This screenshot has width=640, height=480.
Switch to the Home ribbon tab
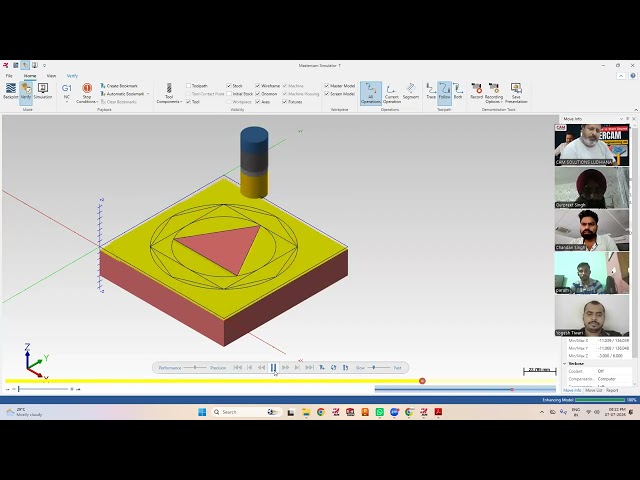(x=30, y=76)
